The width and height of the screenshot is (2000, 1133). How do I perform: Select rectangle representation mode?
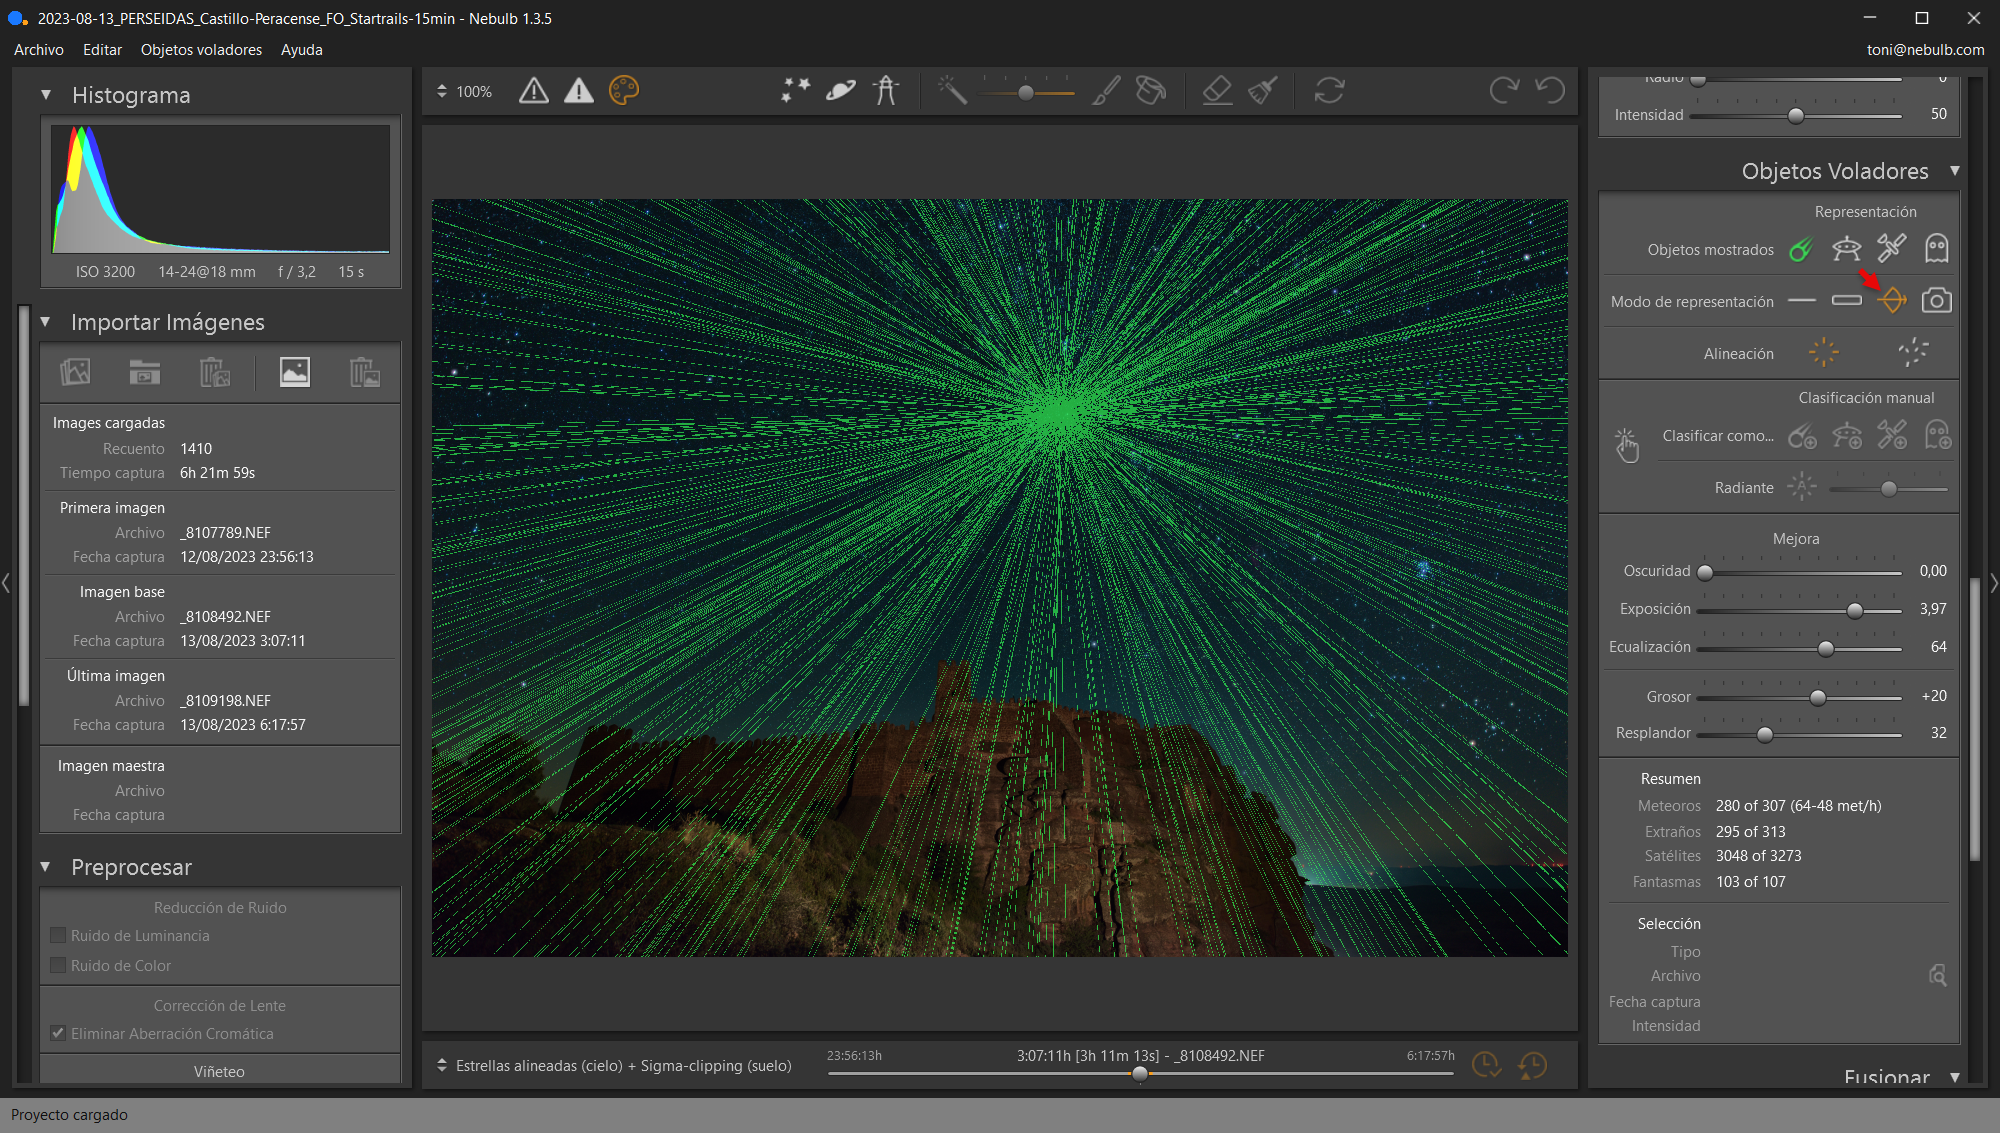(1846, 301)
